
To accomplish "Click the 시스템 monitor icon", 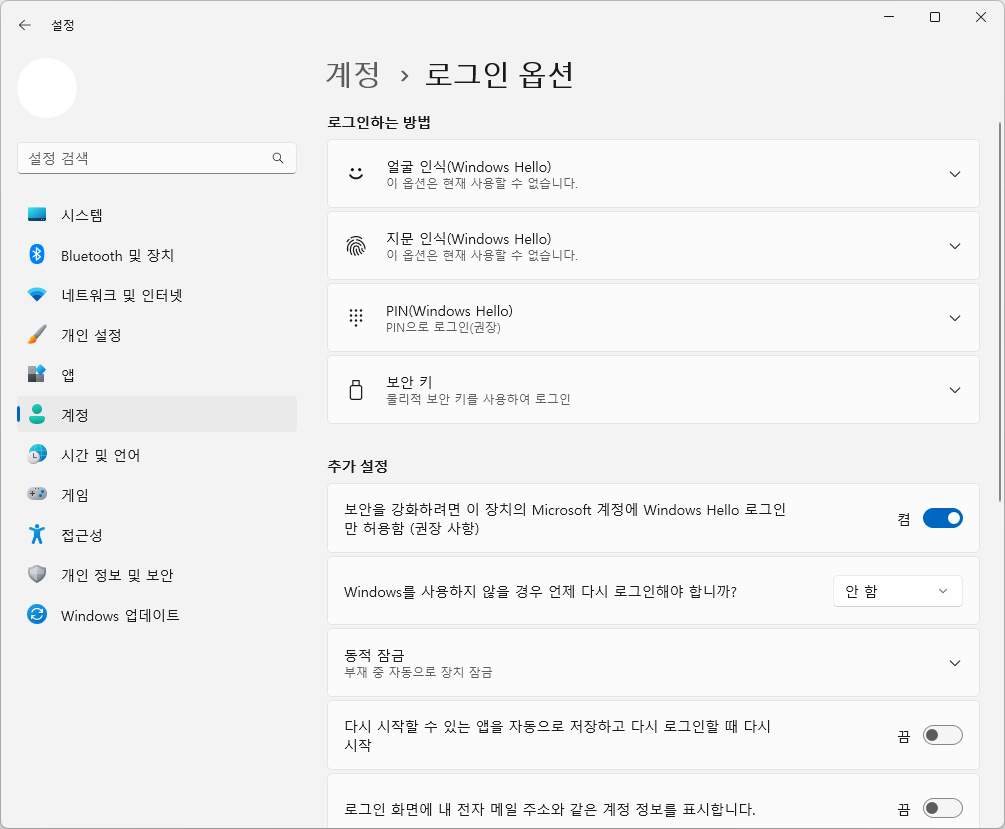I will pos(37,214).
